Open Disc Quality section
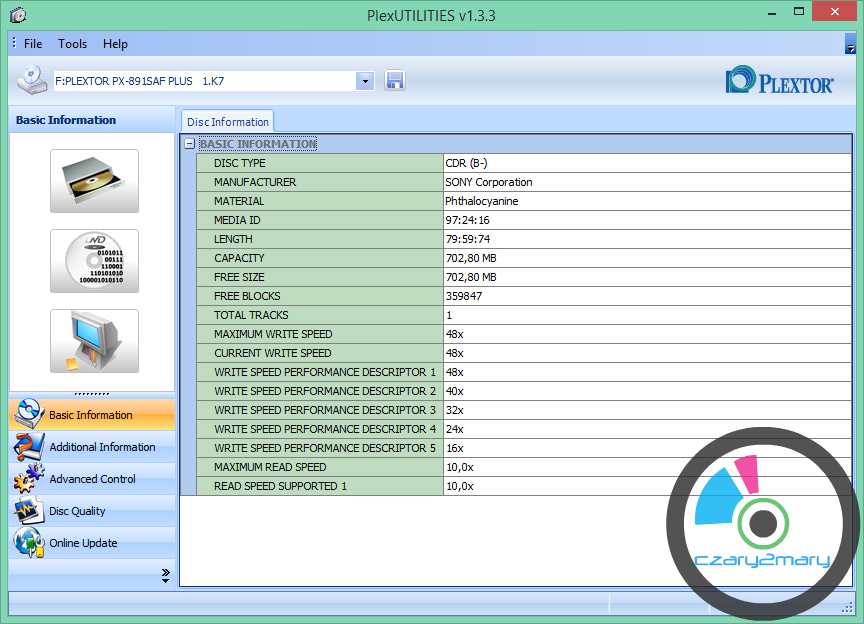Image resolution: width=864 pixels, height=624 pixels. coord(77,511)
